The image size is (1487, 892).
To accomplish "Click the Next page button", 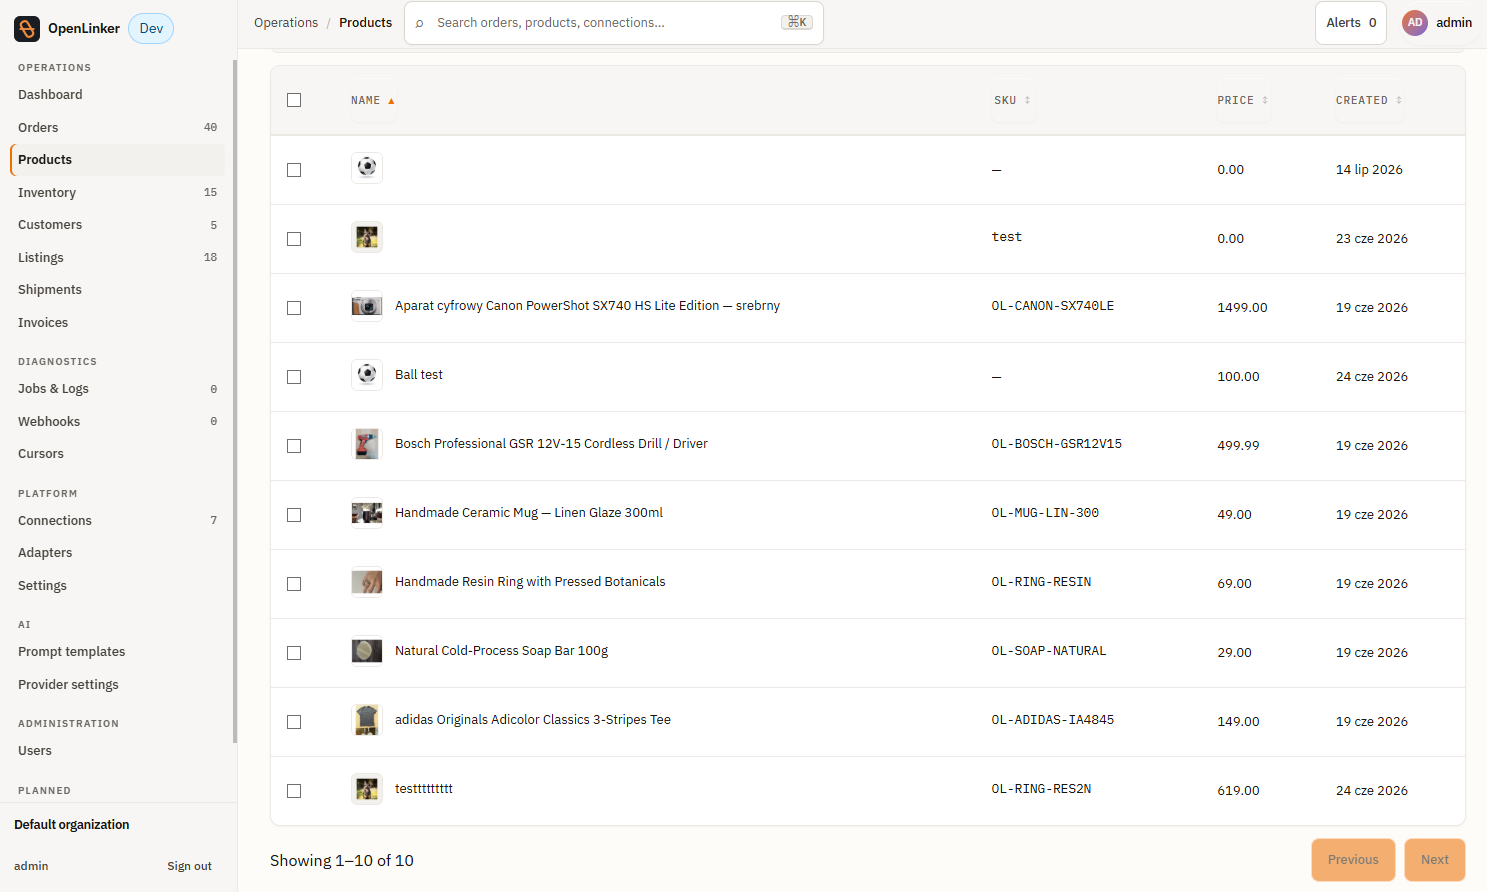I will [1435, 860].
